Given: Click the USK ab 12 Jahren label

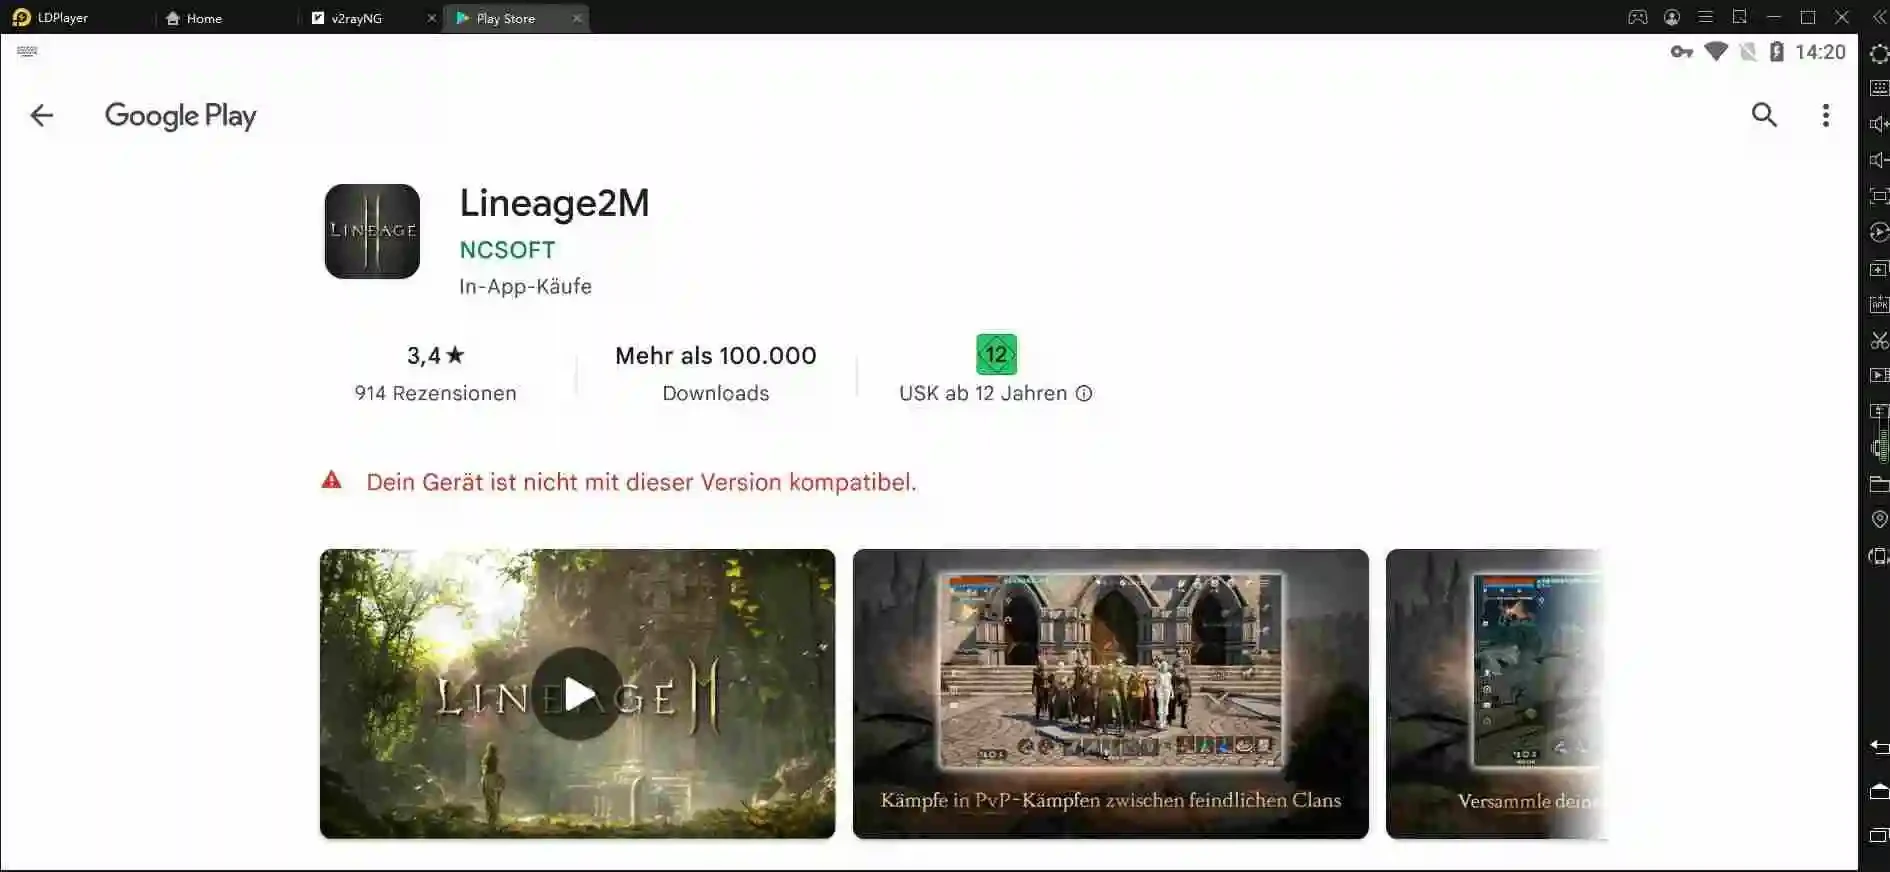Looking at the screenshot, I should [x=982, y=394].
